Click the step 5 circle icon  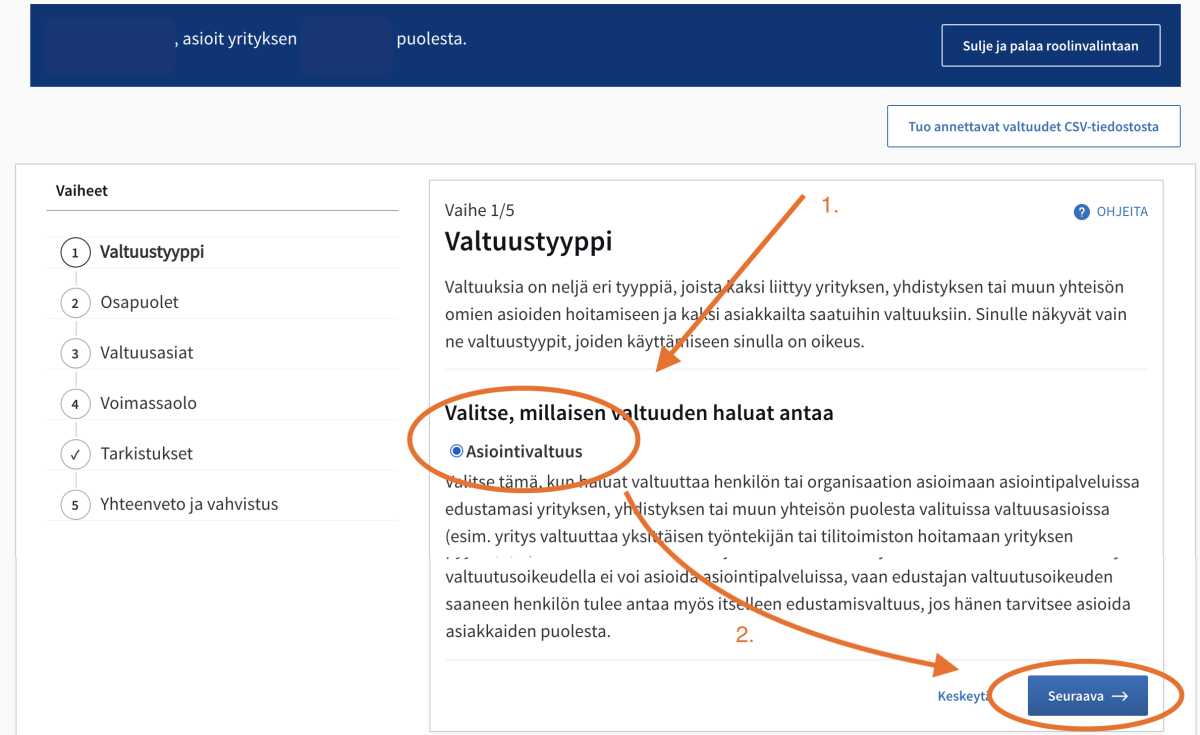[74, 505]
